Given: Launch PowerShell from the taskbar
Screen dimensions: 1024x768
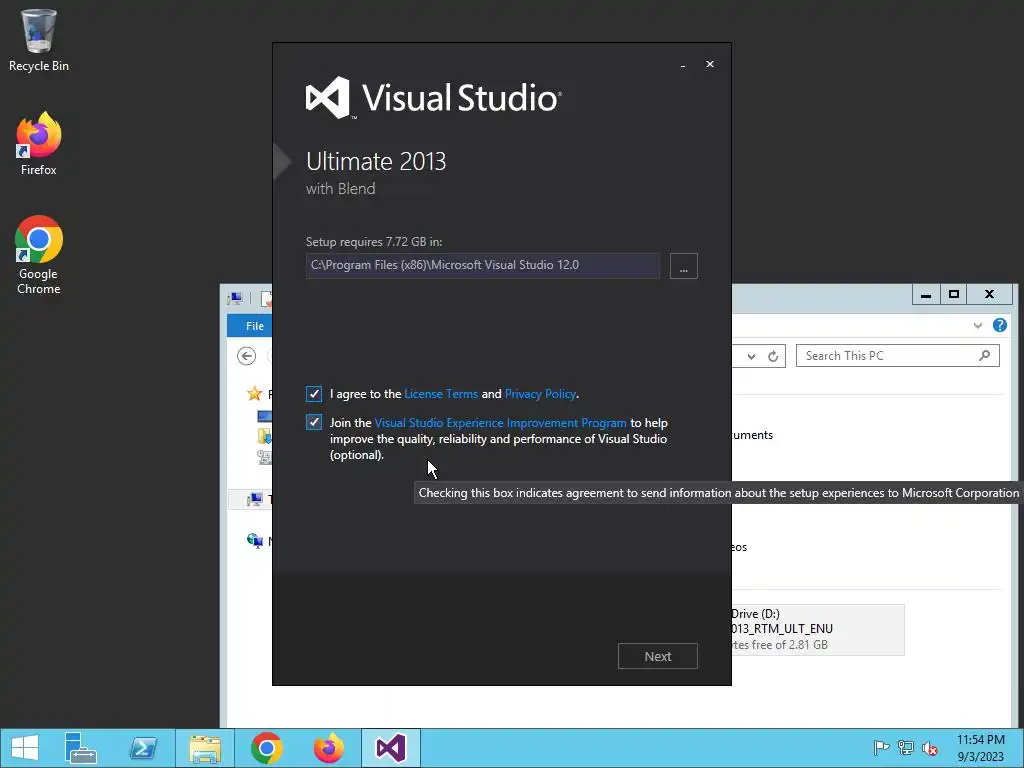Looking at the screenshot, I should point(142,748).
